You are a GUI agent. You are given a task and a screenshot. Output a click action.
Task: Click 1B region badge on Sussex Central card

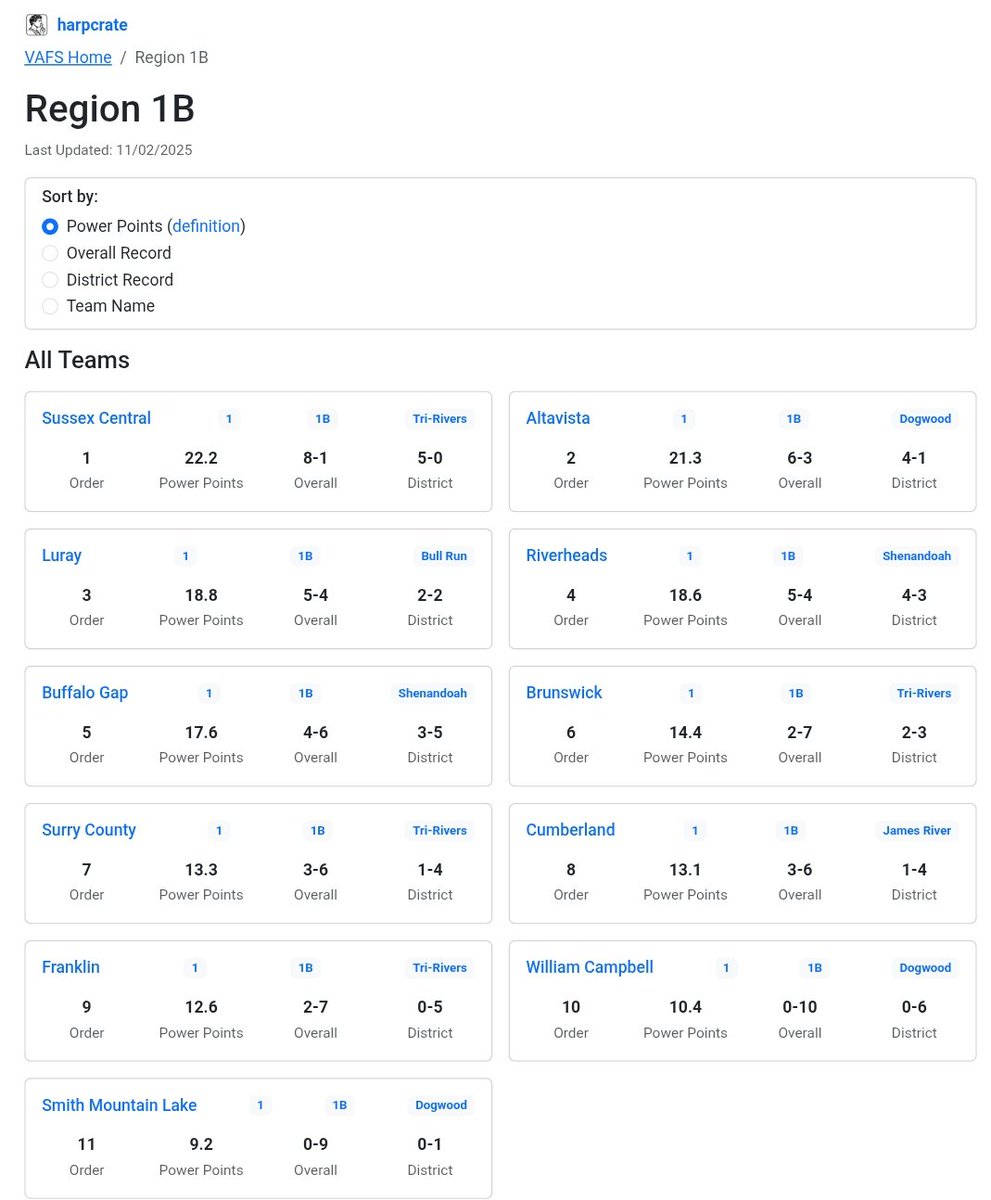tap(323, 419)
